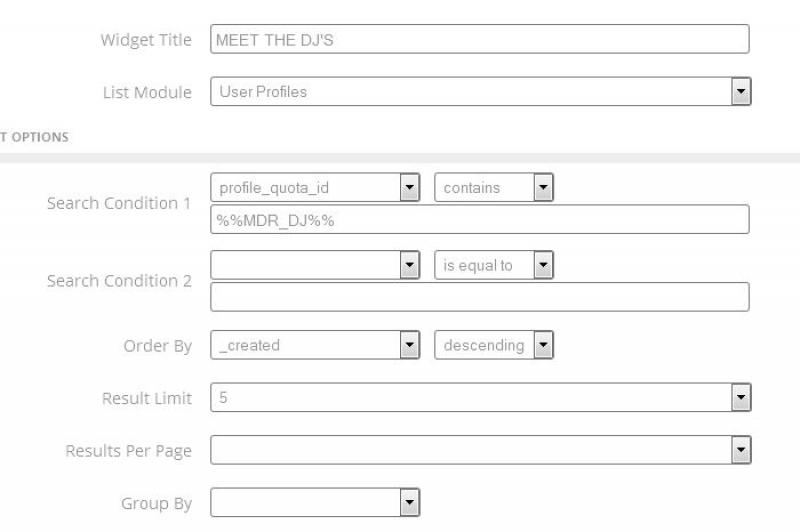Click the 'List Module' label

[x=147, y=92]
